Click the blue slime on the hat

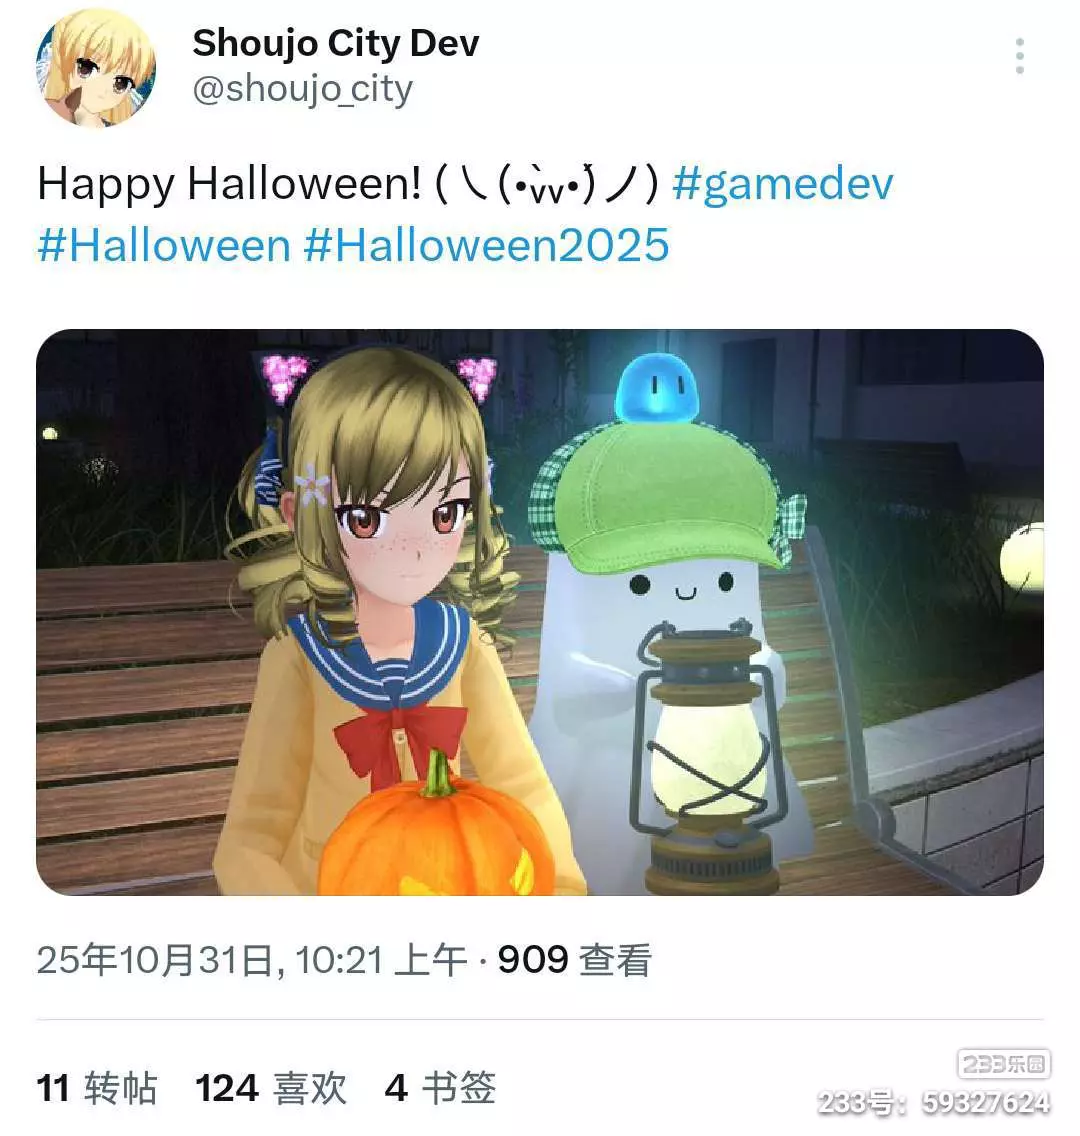(656, 388)
